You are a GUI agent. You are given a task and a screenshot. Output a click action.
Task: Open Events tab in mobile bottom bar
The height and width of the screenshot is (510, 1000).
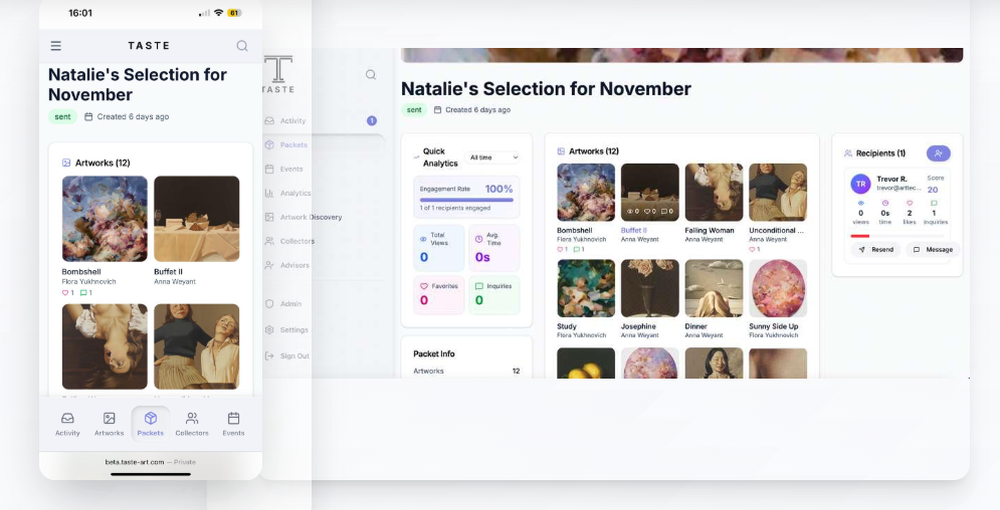coord(233,424)
